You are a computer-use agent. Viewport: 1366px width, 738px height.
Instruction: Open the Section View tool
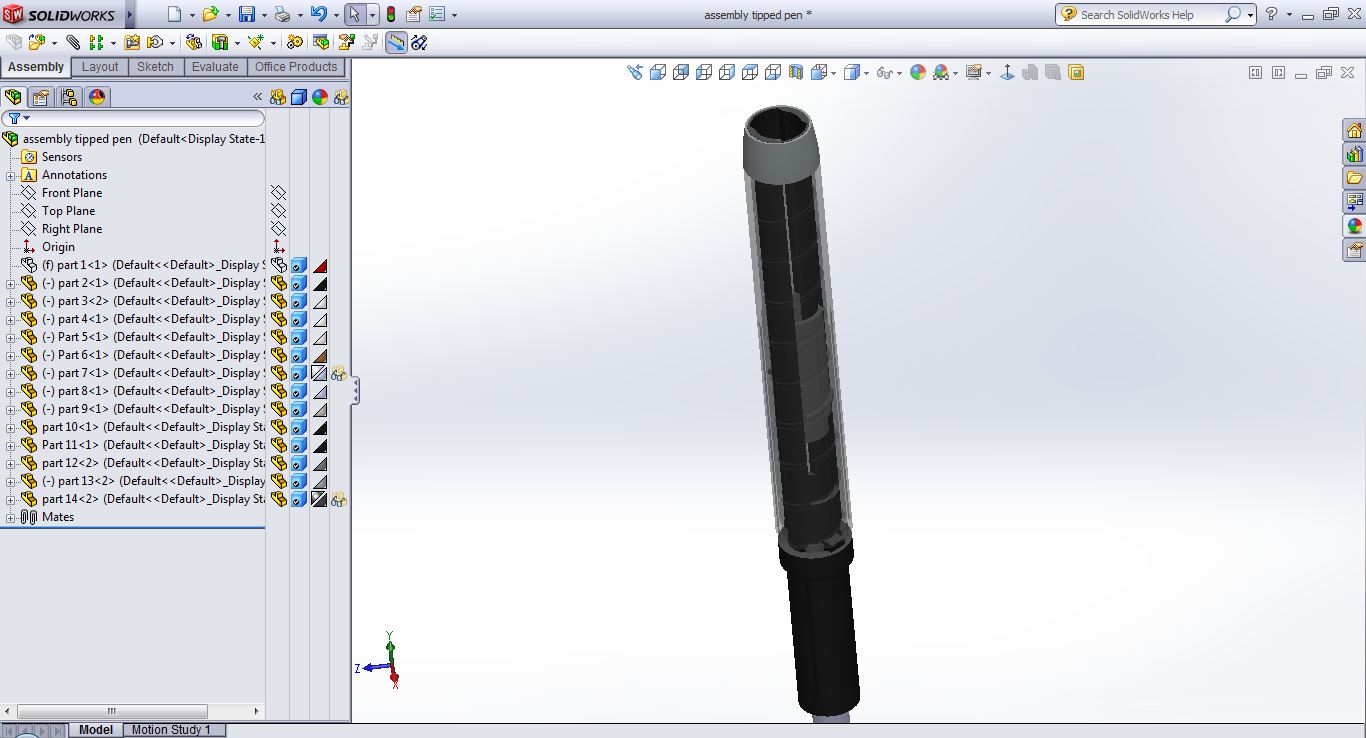[796, 72]
